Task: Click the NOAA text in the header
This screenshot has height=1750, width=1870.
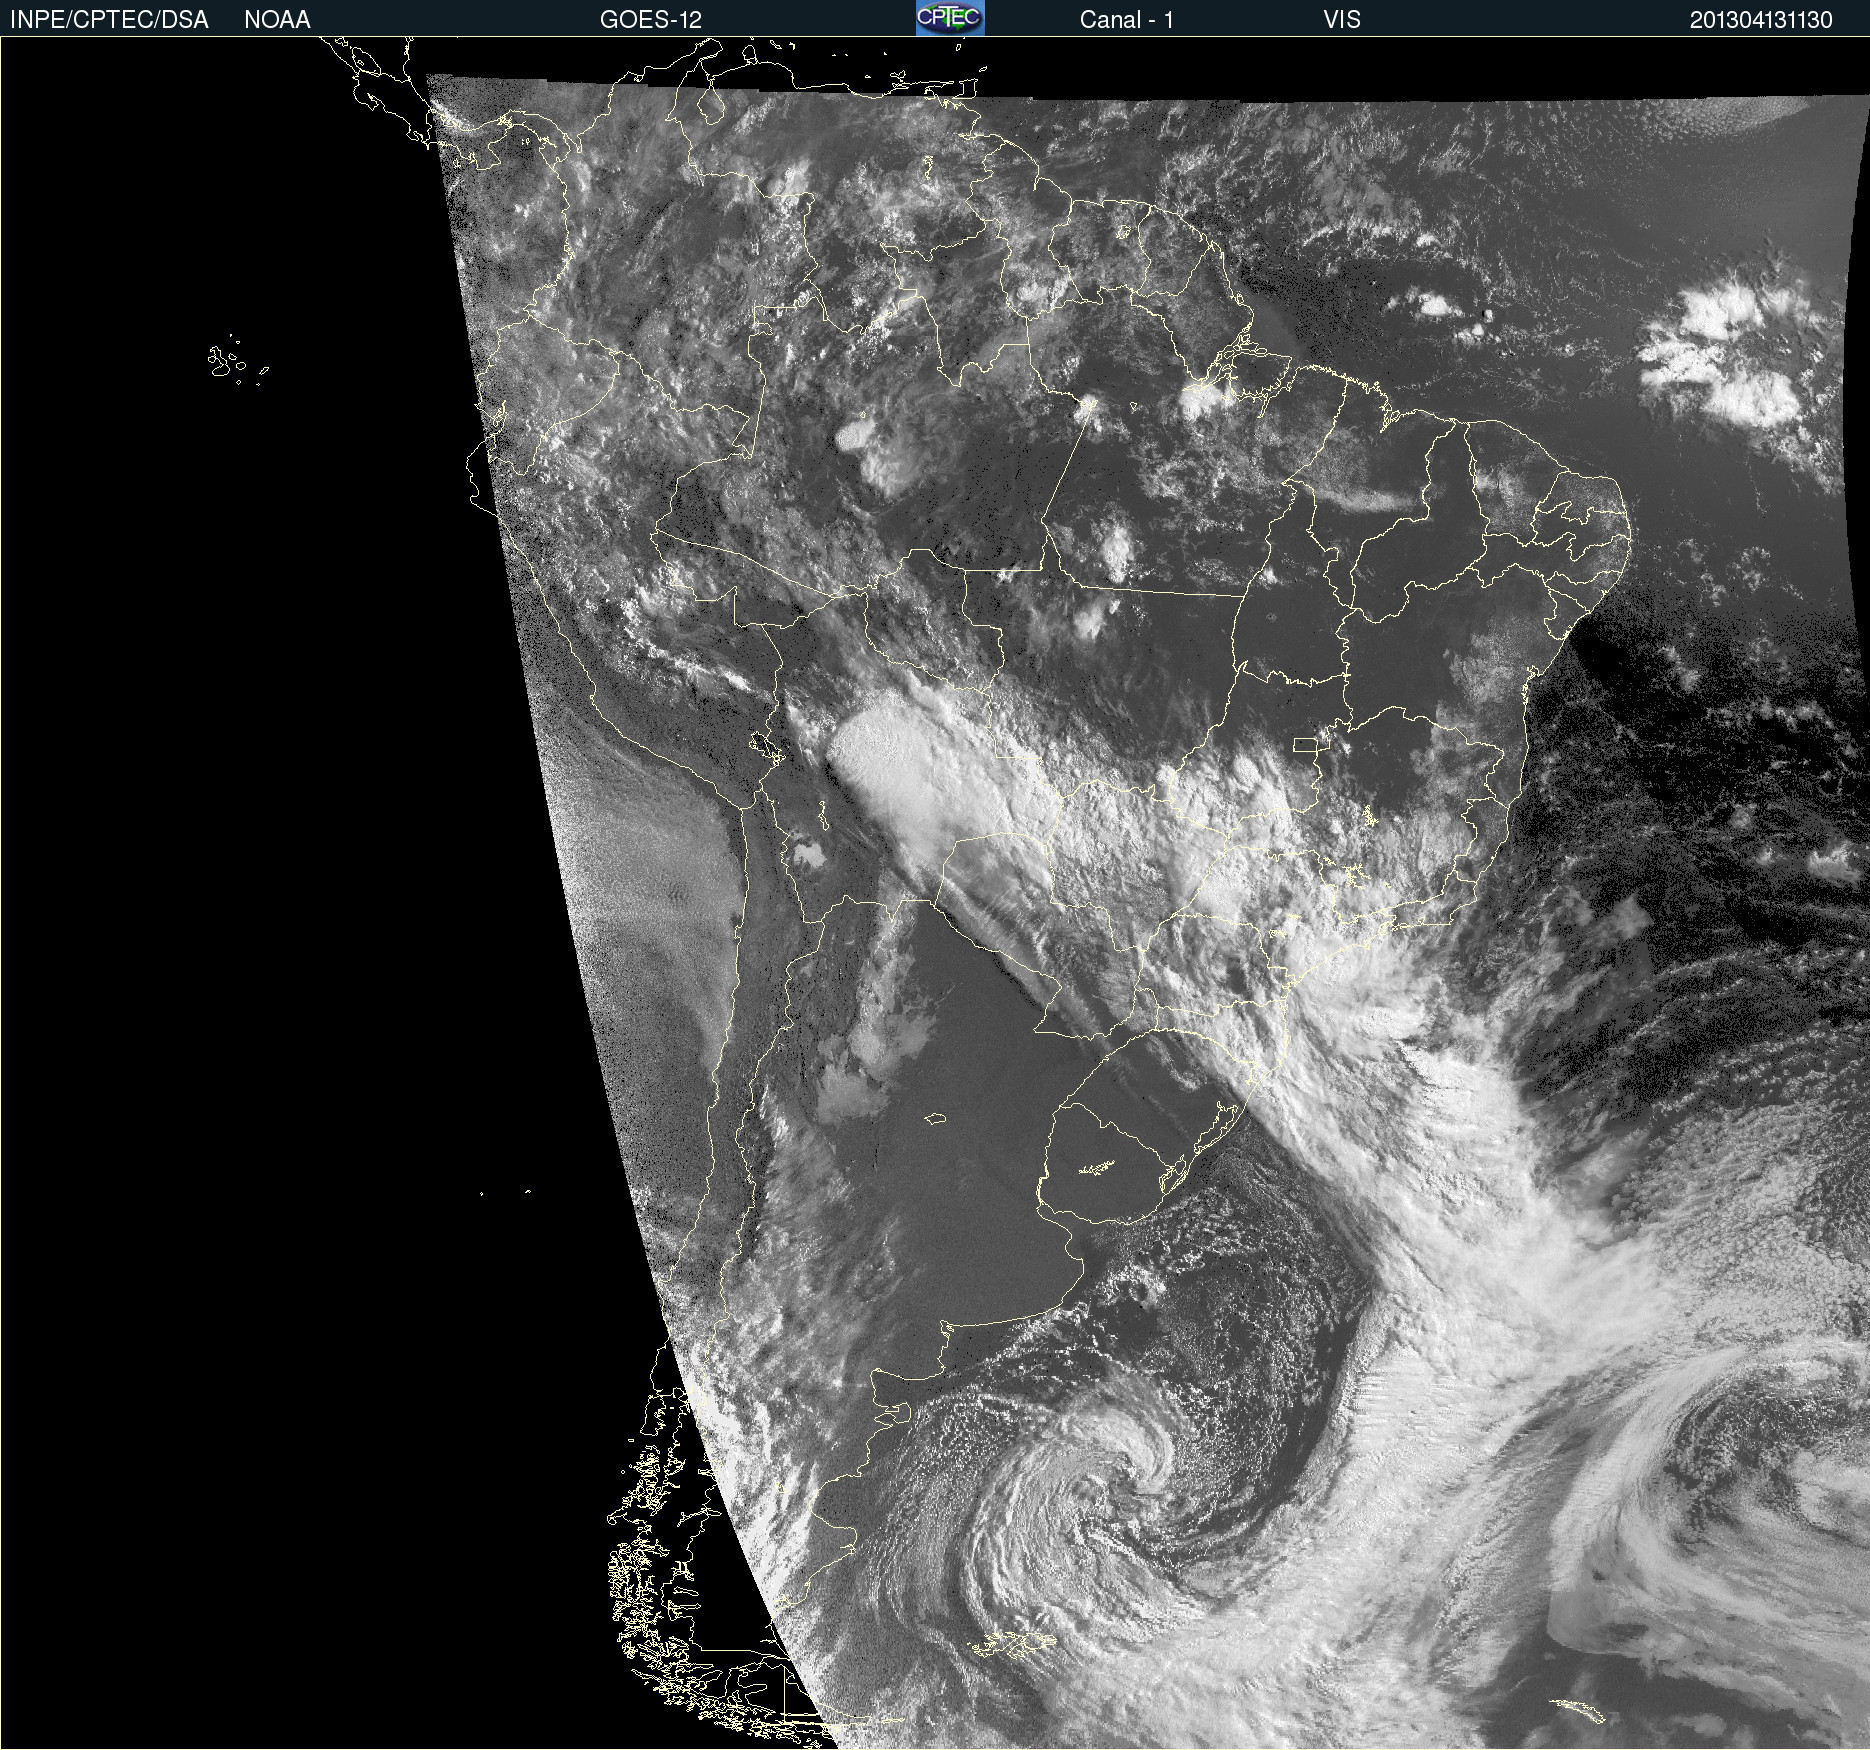Action: pos(277,20)
